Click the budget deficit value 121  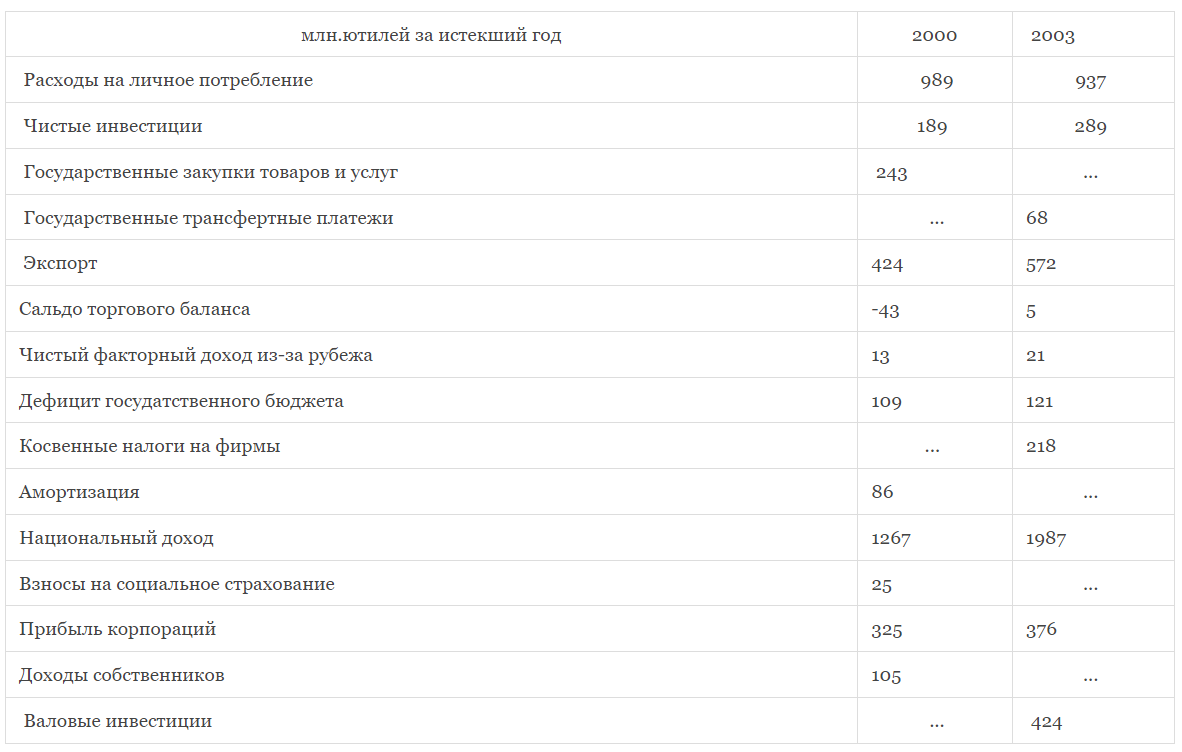click(1039, 401)
